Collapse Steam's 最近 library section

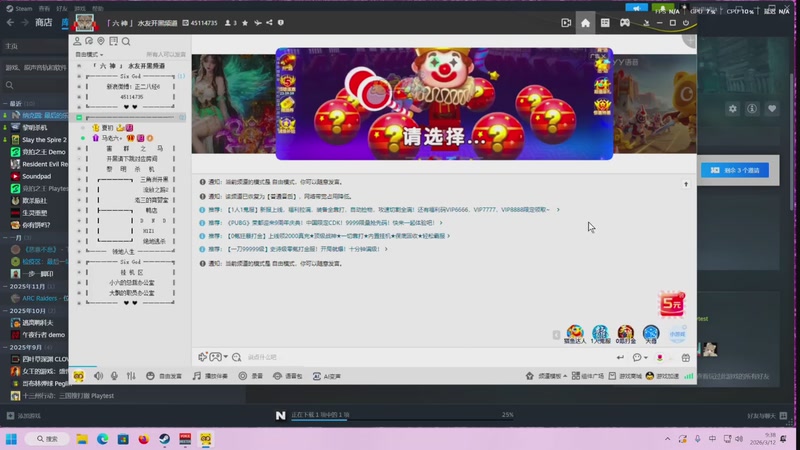pyautogui.click(x=6, y=104)
